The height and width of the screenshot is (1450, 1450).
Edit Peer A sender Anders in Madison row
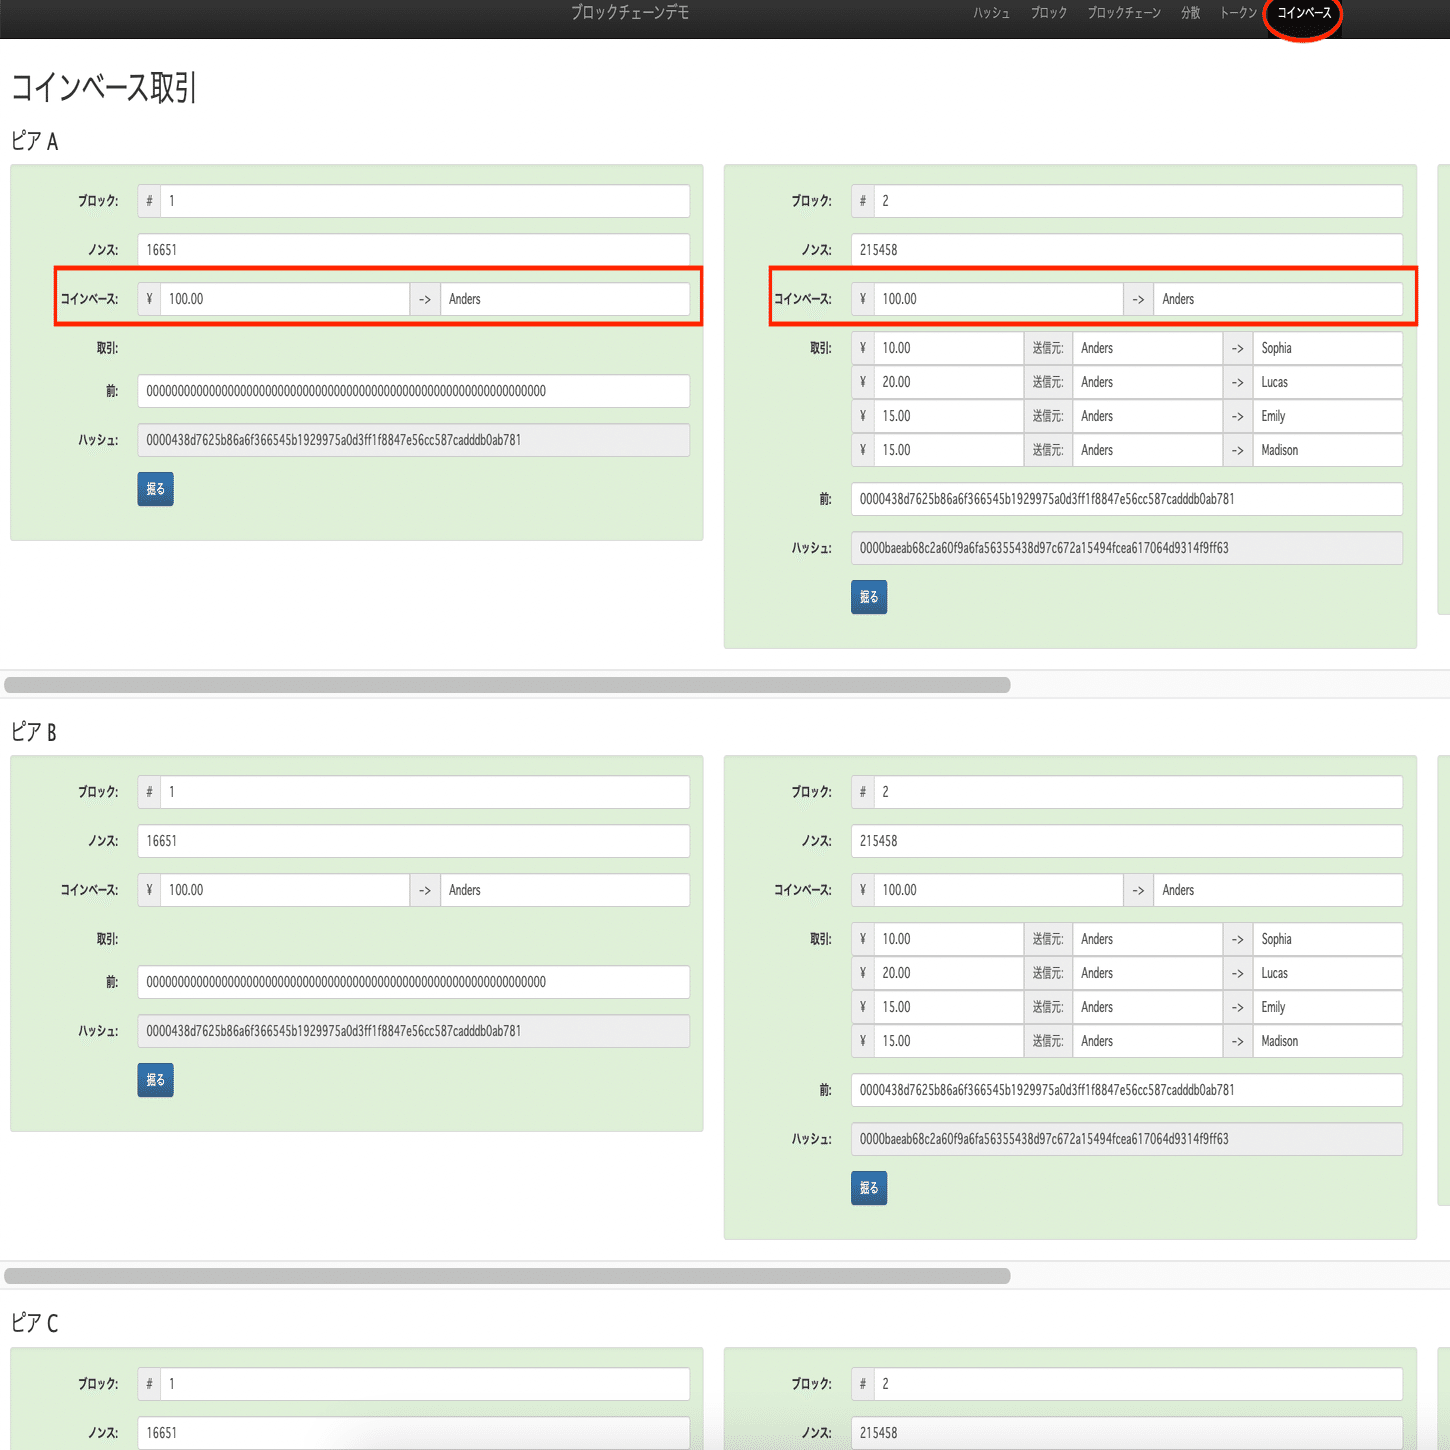click(x=1148, y=450)
